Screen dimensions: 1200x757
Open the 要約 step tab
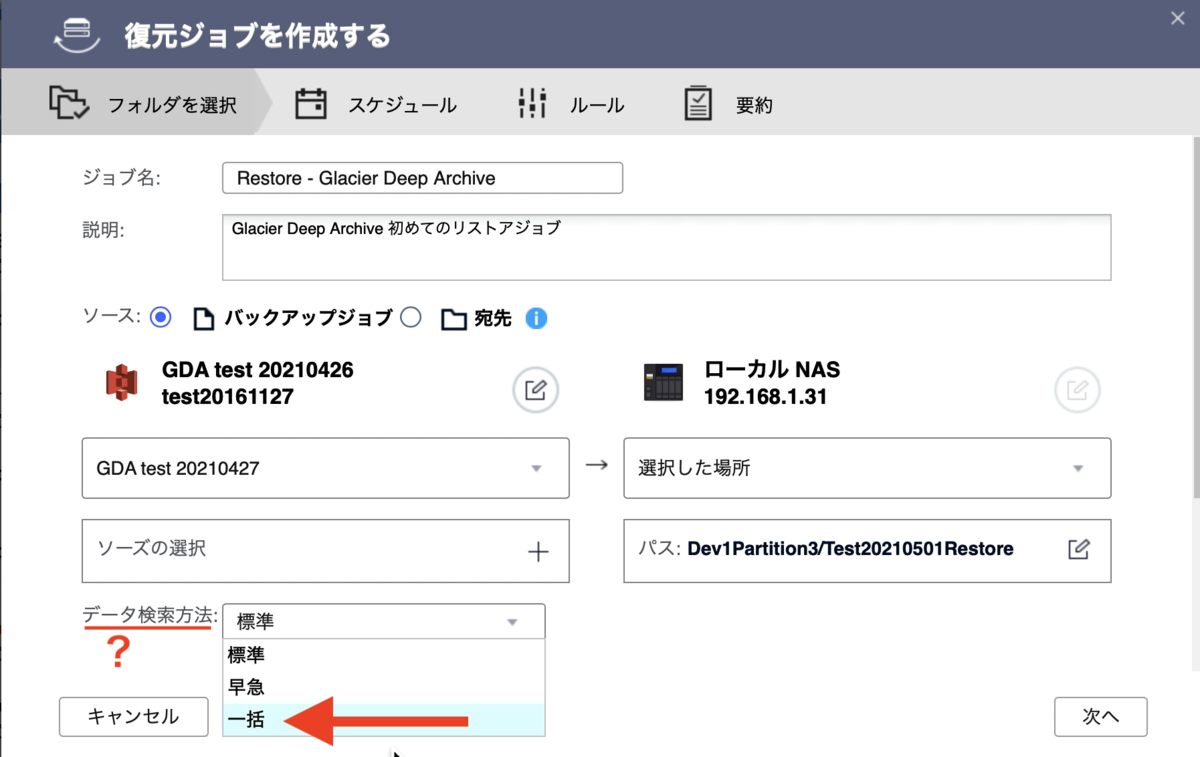[x=728, y=104]
